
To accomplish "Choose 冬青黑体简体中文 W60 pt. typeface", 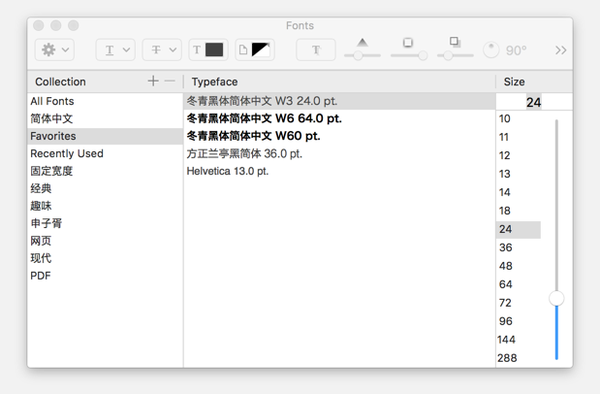I will 339,136.
